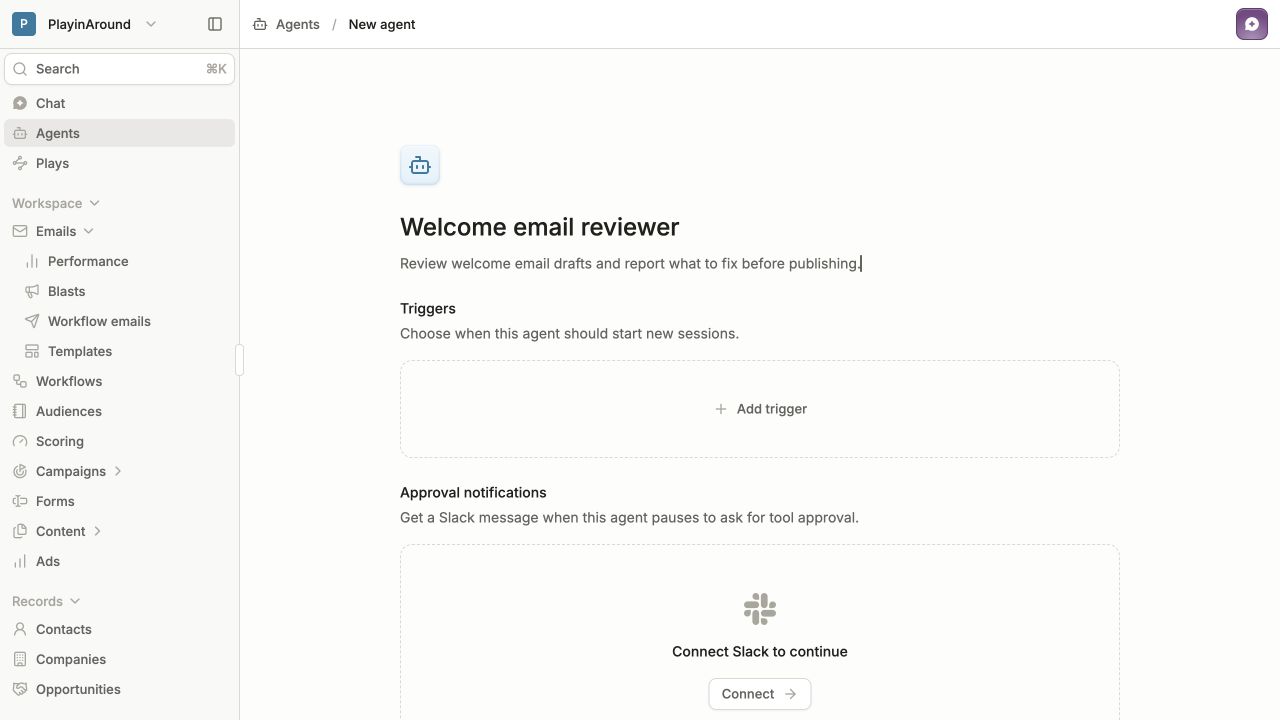The width and height of the screenshot is (1280, 720).
Task: Open Blasts under Emails
Action: click(x=67, y=291)
